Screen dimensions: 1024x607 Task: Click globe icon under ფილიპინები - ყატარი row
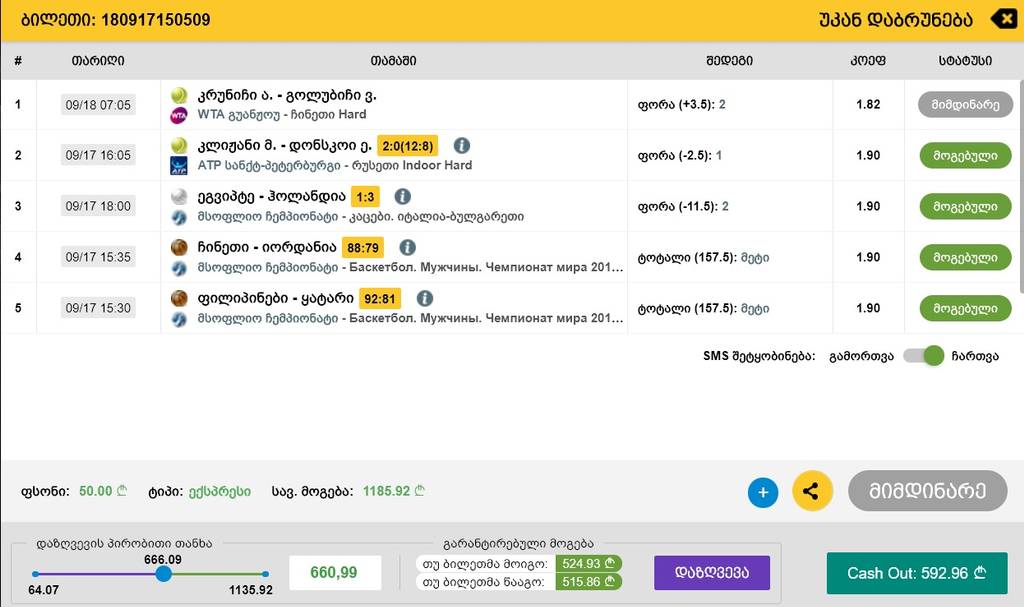click(179, 319)
